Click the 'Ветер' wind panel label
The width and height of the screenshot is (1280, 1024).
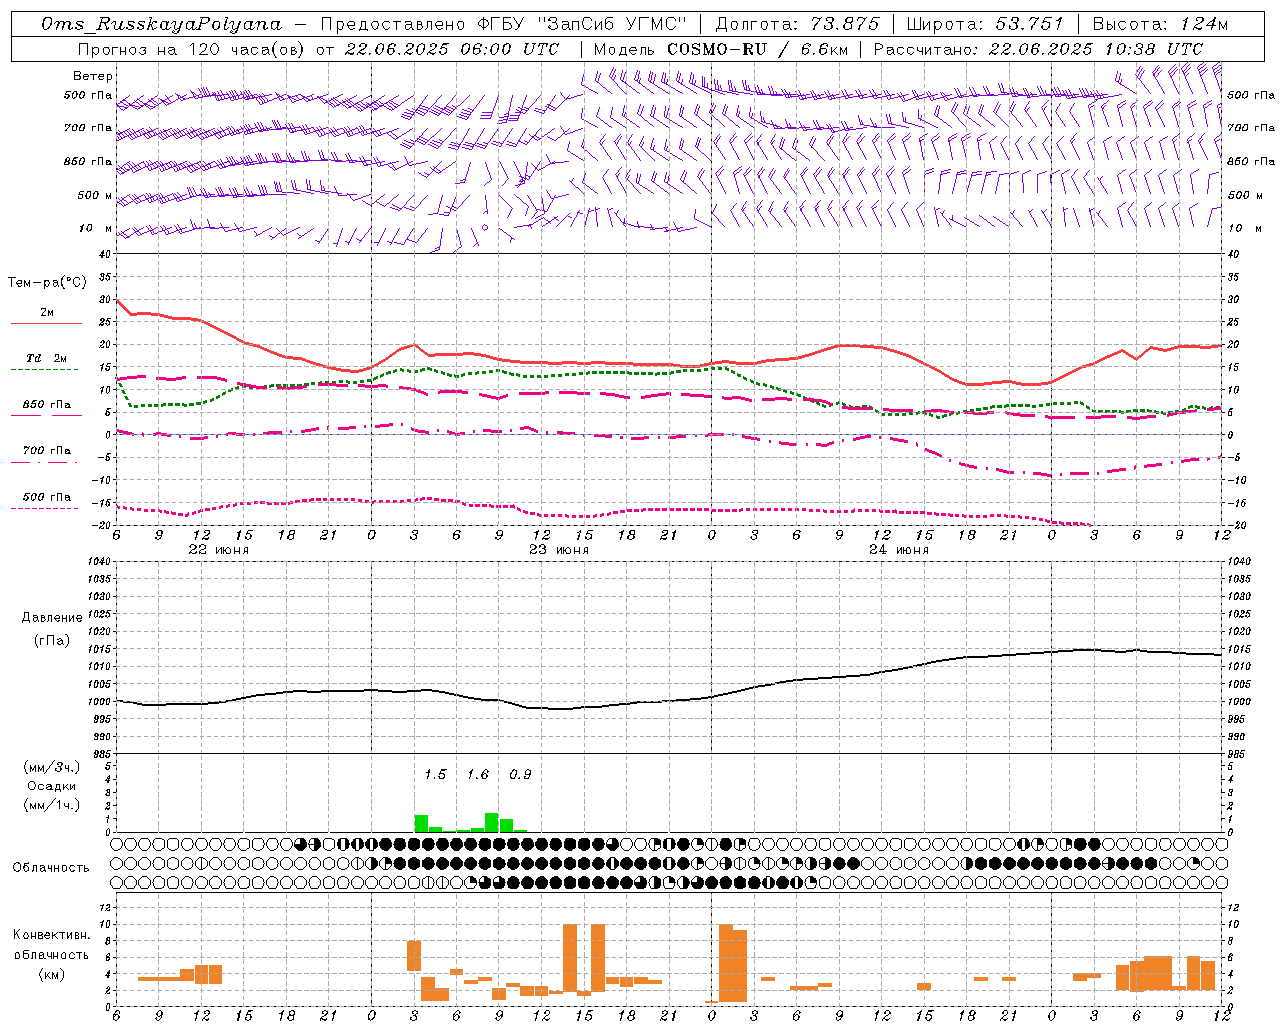pyautogui.click(x=93, y=76)
